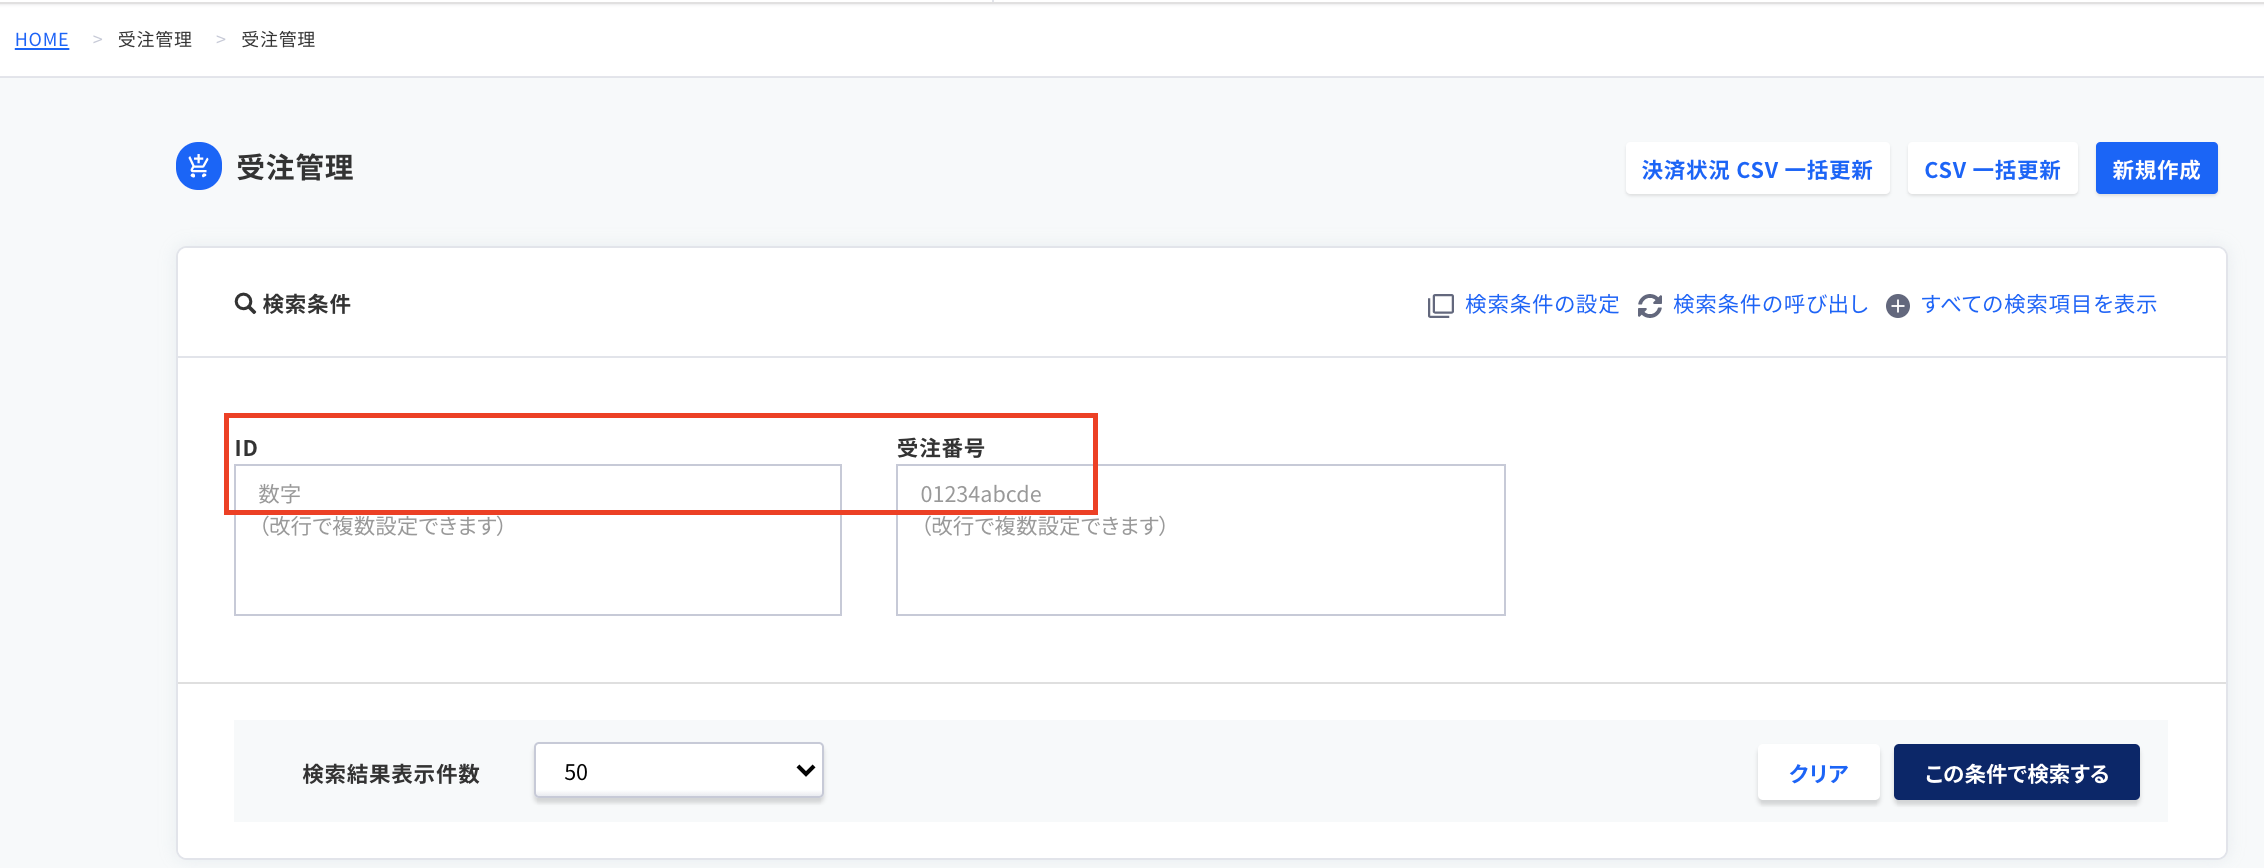Open the HOME breadcrumb link
Screen dimensions: 2264x868
point(42,39)
